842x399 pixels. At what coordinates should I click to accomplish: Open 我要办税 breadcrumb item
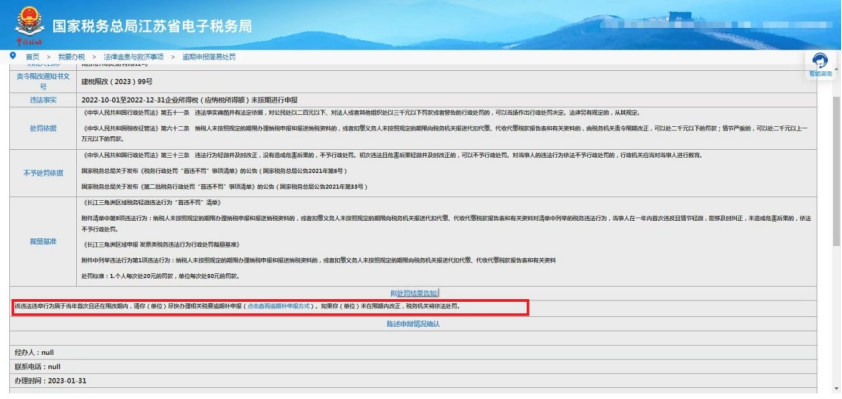coord(71,56)
